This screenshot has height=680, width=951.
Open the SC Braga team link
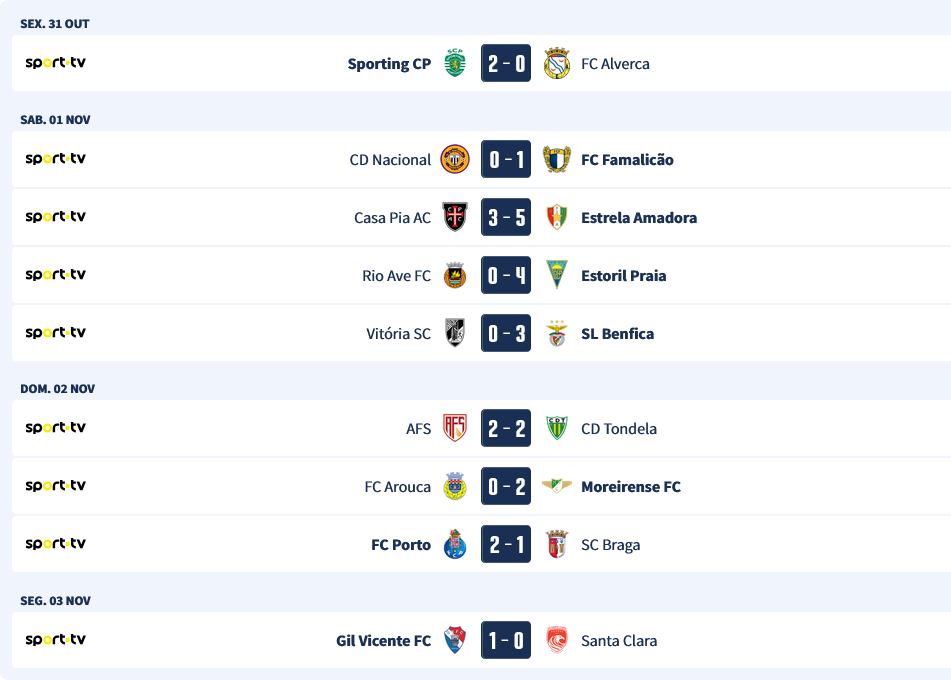(x=610, y=544)
